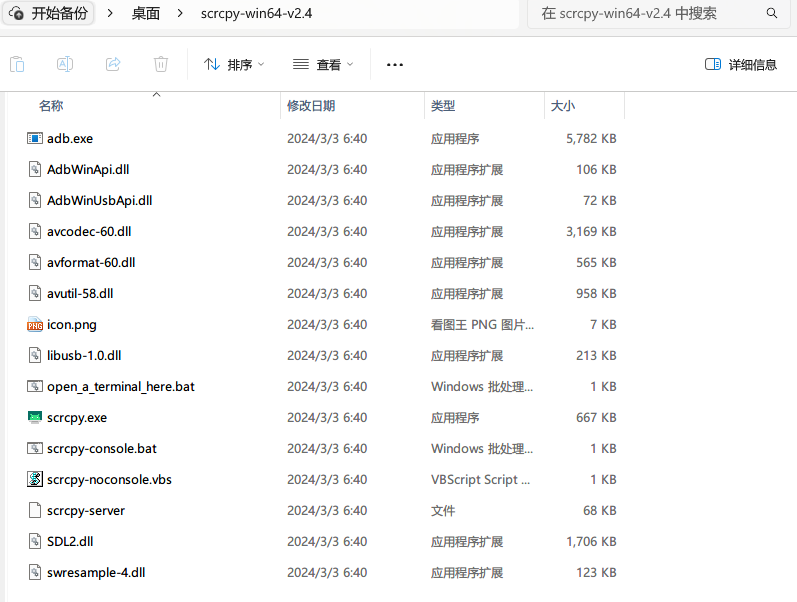Select the scrcpy-noconsole.vbs script icon
Viewport: 797px width, 602px height.
click(x=35, y=479)
